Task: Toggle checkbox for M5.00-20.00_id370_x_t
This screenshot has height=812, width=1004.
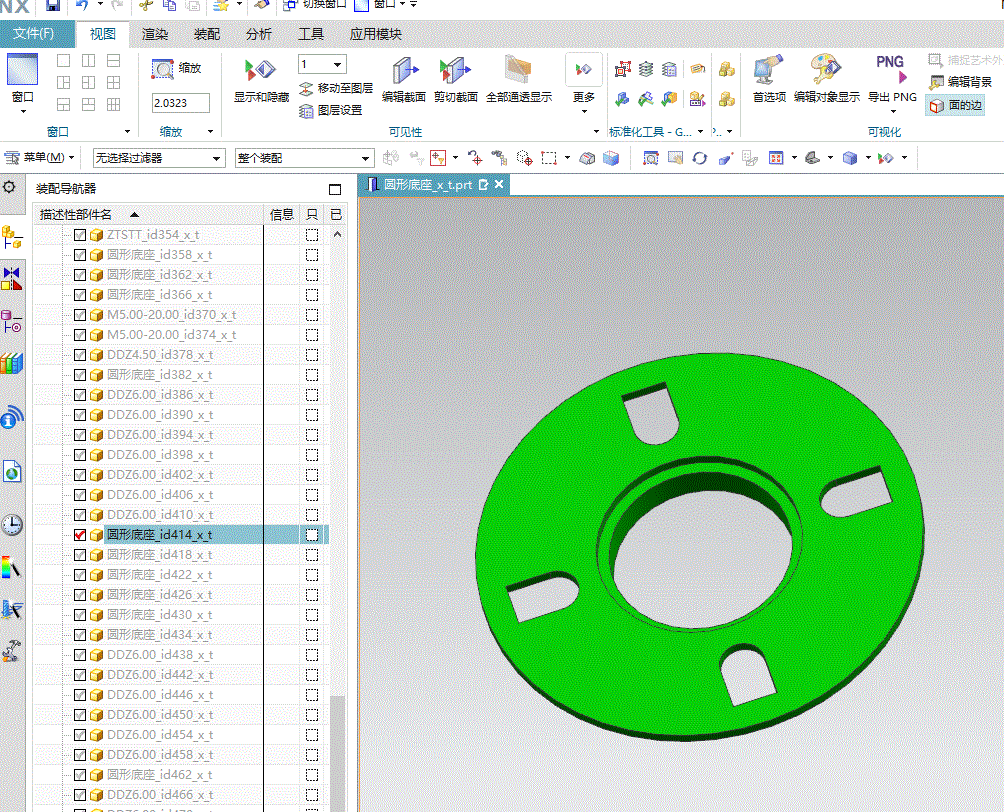Action: pos(80,315)
